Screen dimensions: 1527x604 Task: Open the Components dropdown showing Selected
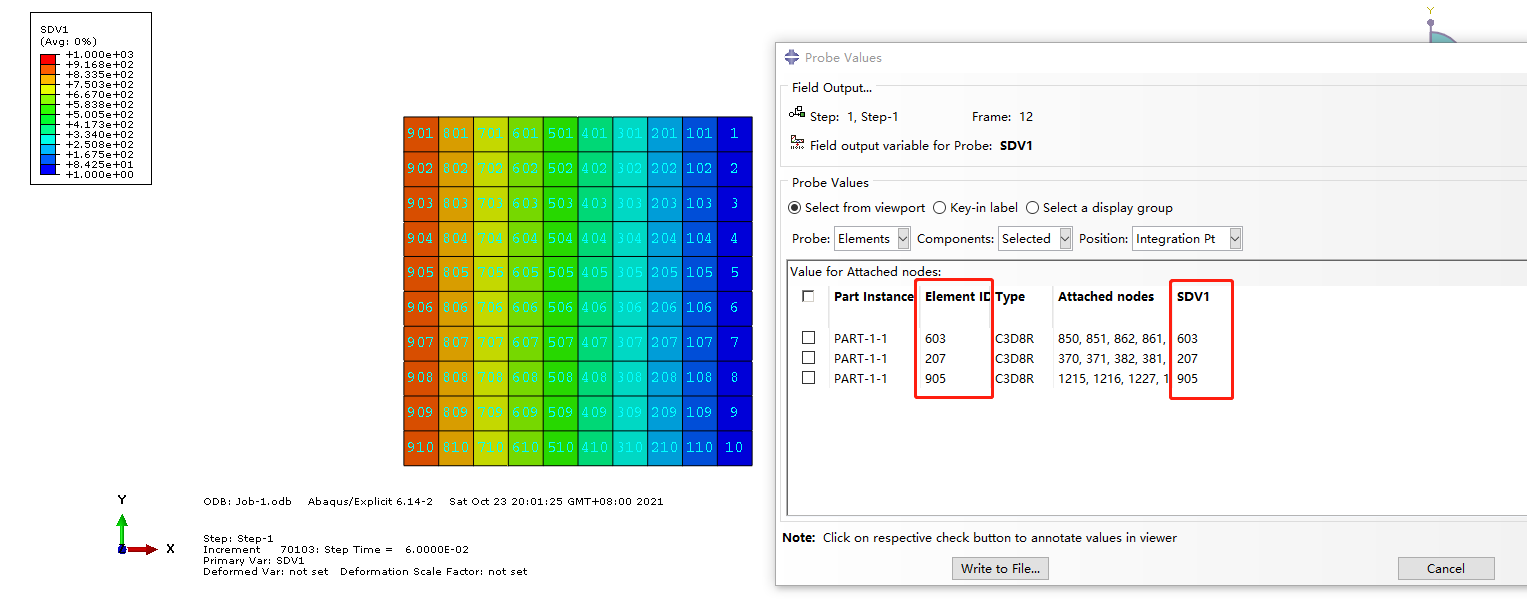[1035, 238]
